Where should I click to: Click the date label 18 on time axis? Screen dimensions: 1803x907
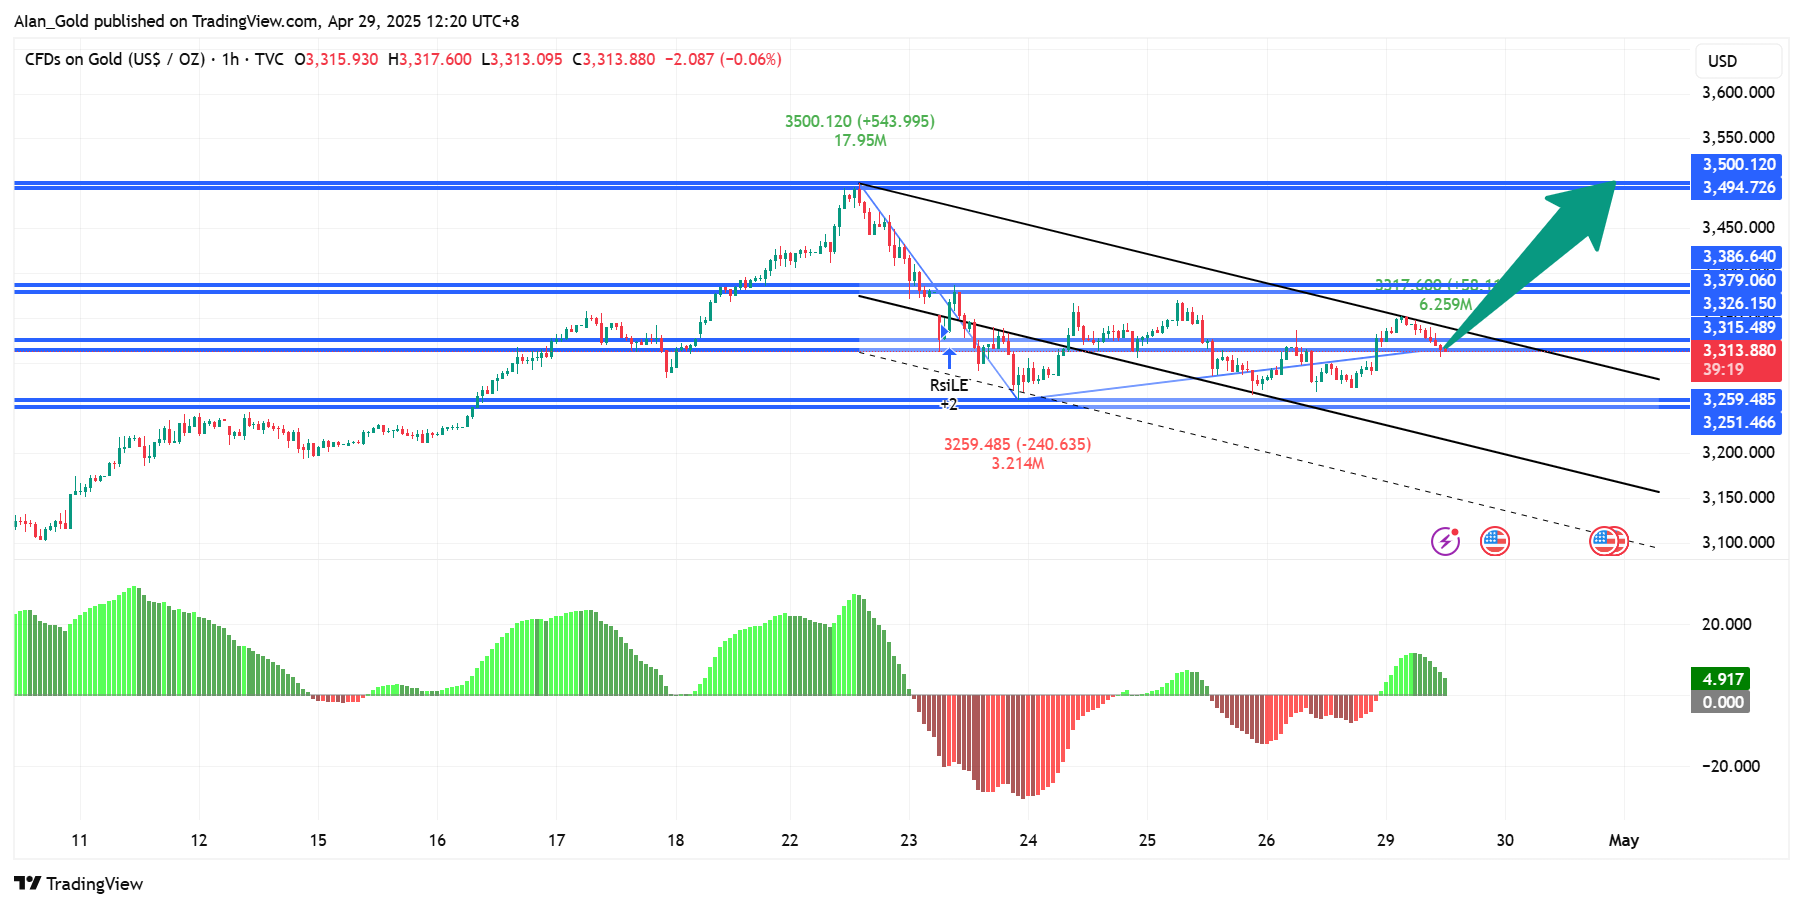(676, 840)
